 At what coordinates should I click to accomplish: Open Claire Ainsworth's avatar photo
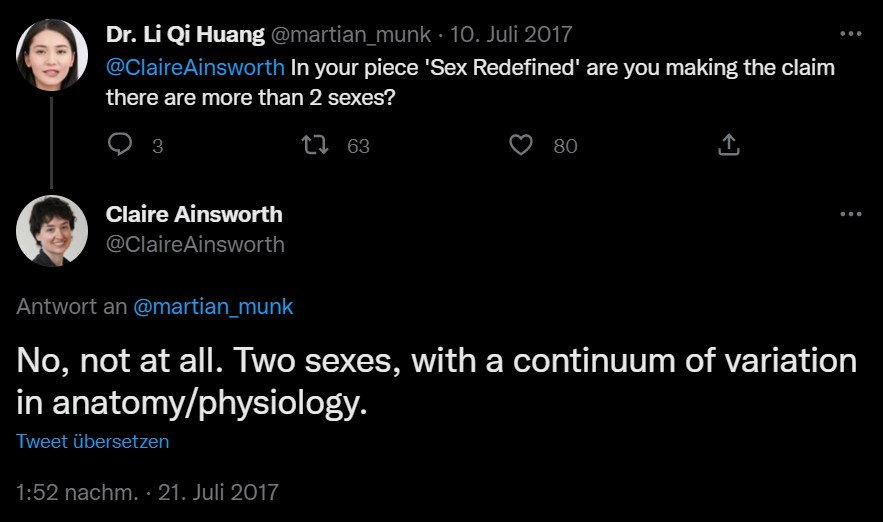[52, 231]
